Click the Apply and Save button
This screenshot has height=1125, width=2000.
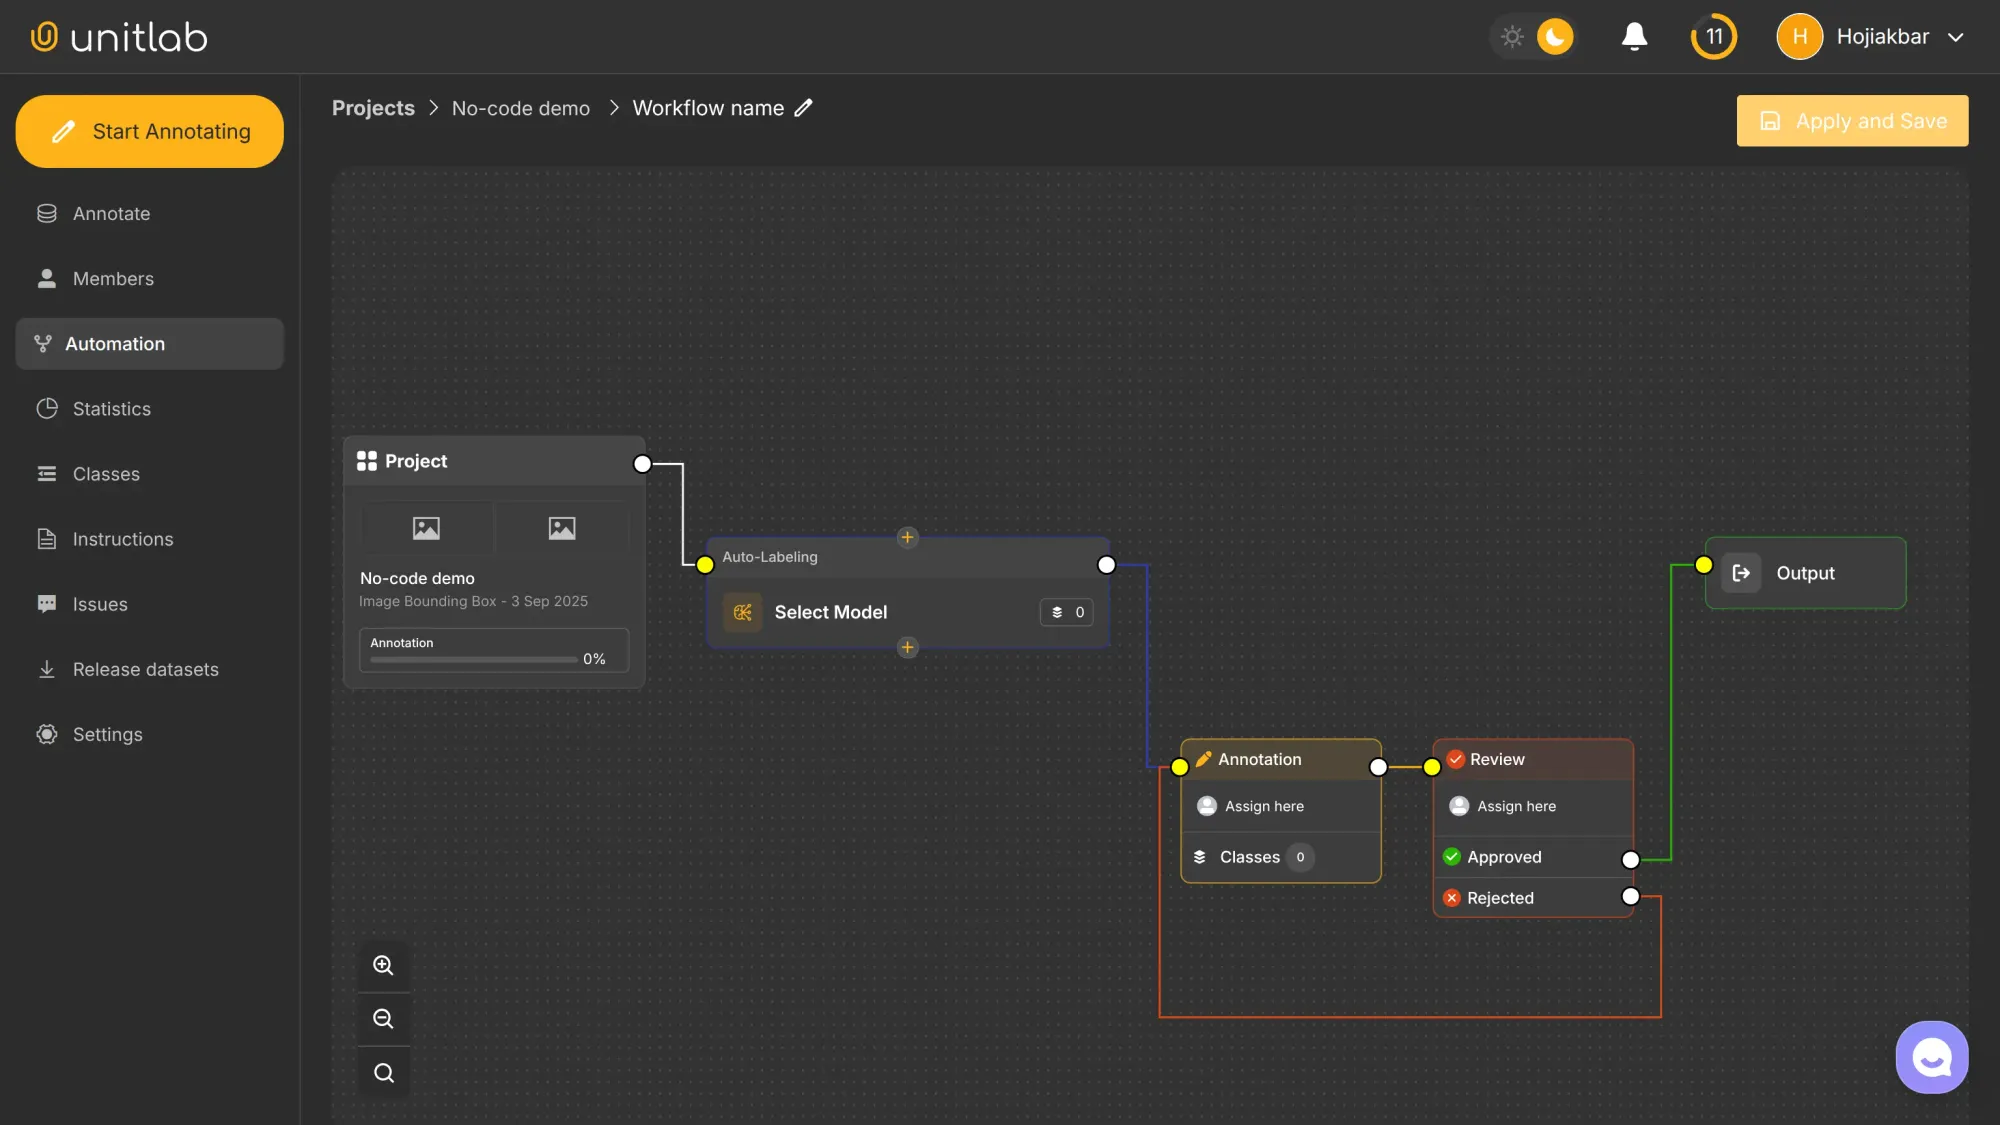1851,120
